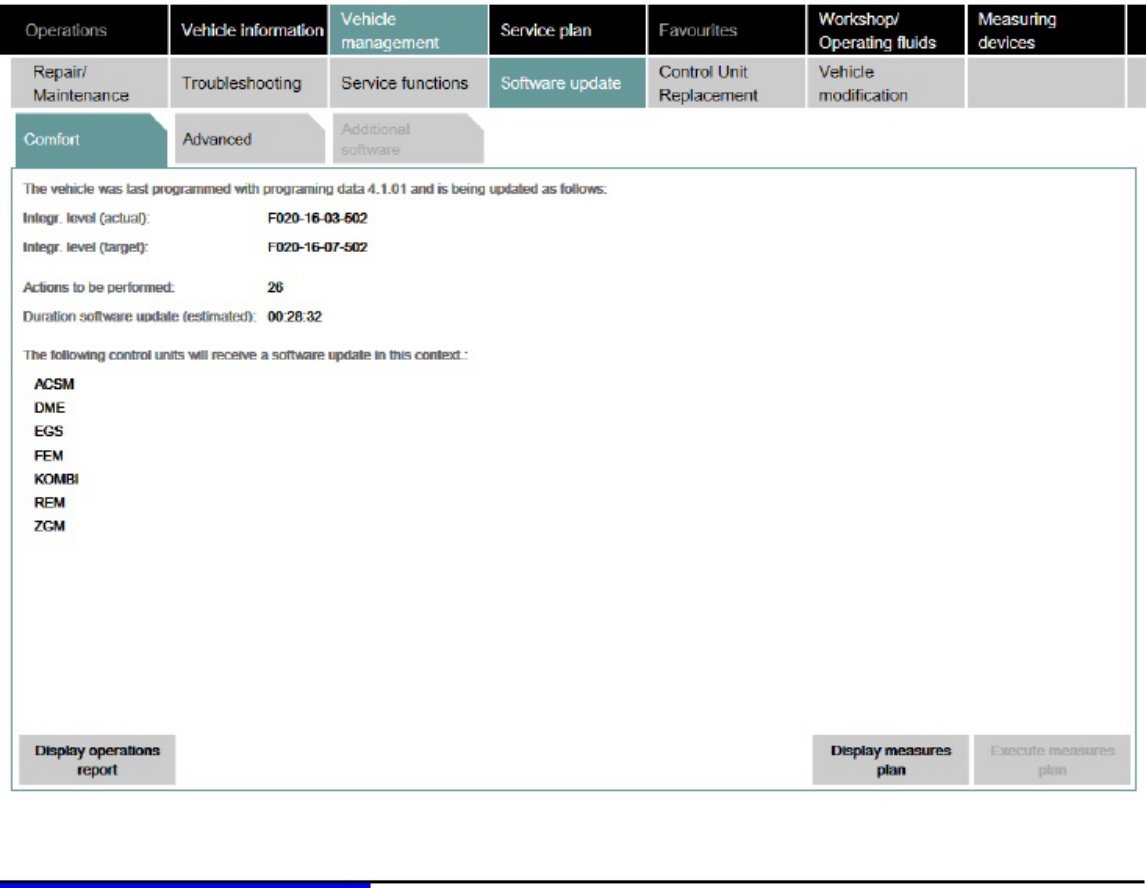Click the blue progress bar at bottom
Image resolution: width=1146 pixels, height=888 pixels.
tap(185, 885)
